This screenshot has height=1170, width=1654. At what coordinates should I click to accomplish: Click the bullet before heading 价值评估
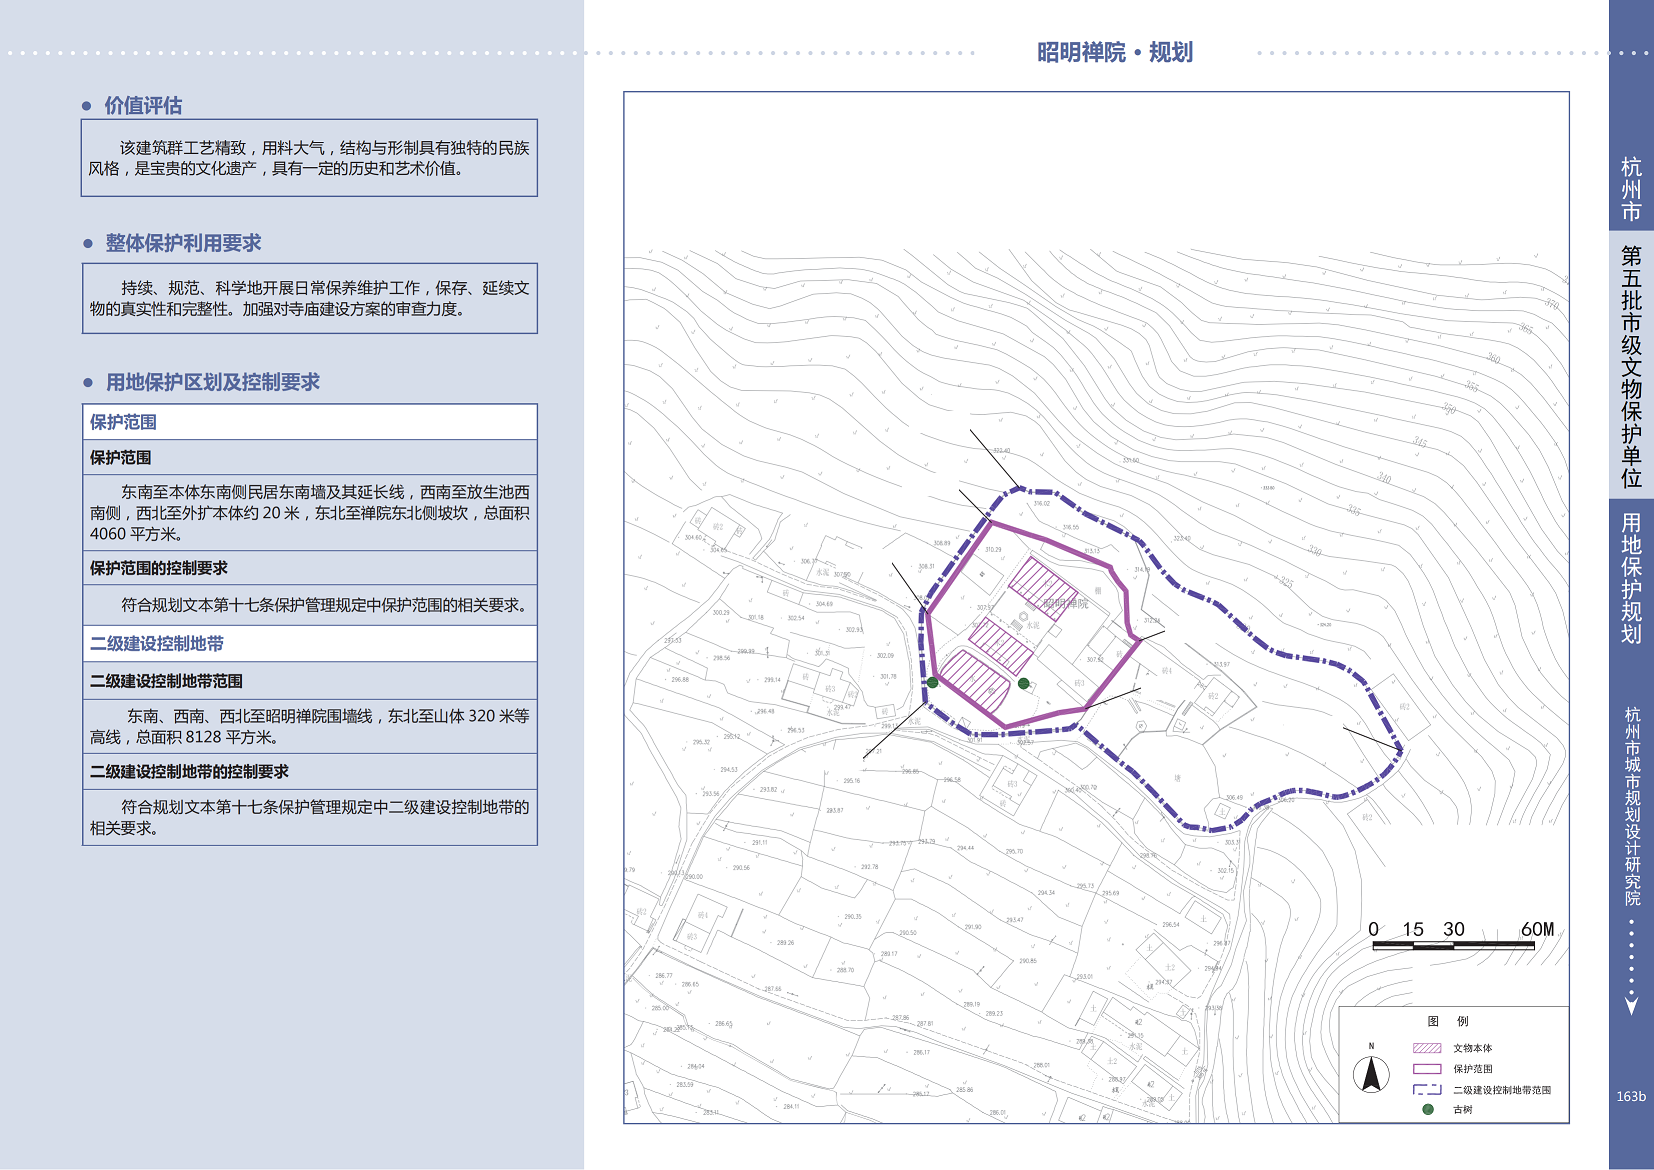click(x=87, y=106)
